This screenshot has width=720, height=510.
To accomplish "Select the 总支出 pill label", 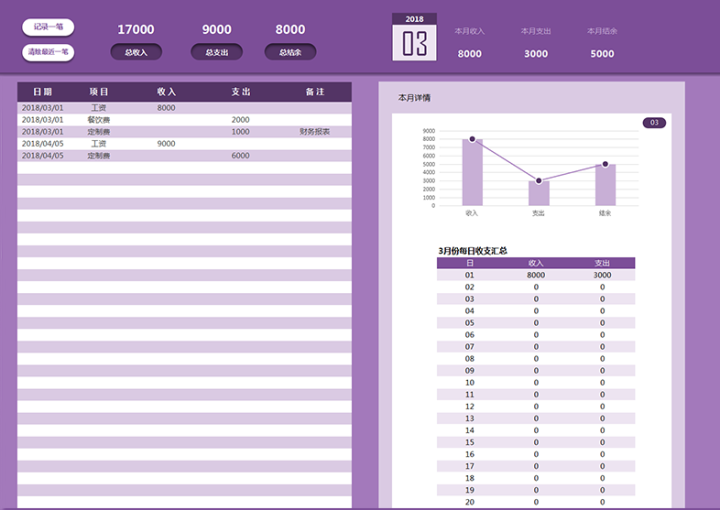I will pyautogui.click(x=217, y=52).
